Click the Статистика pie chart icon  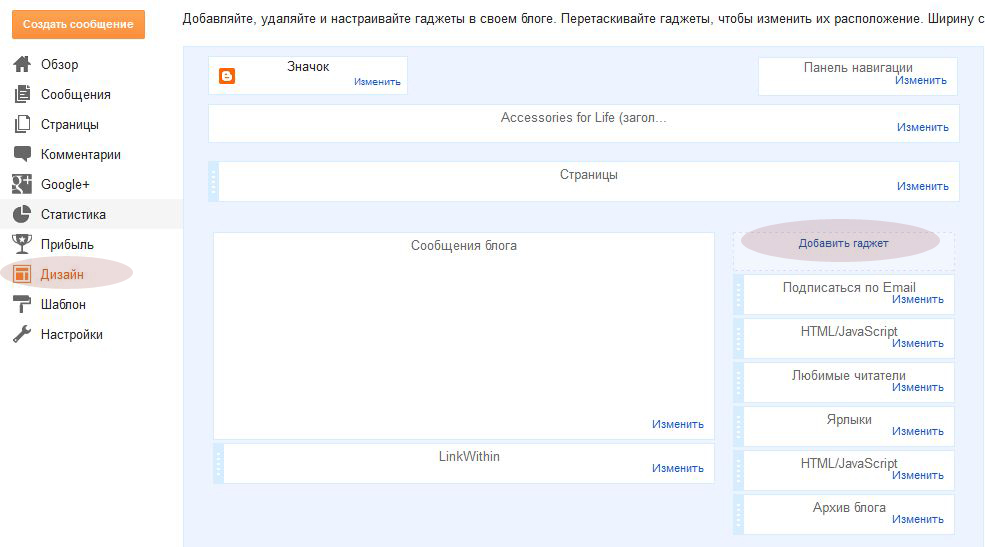click(22, 214)
